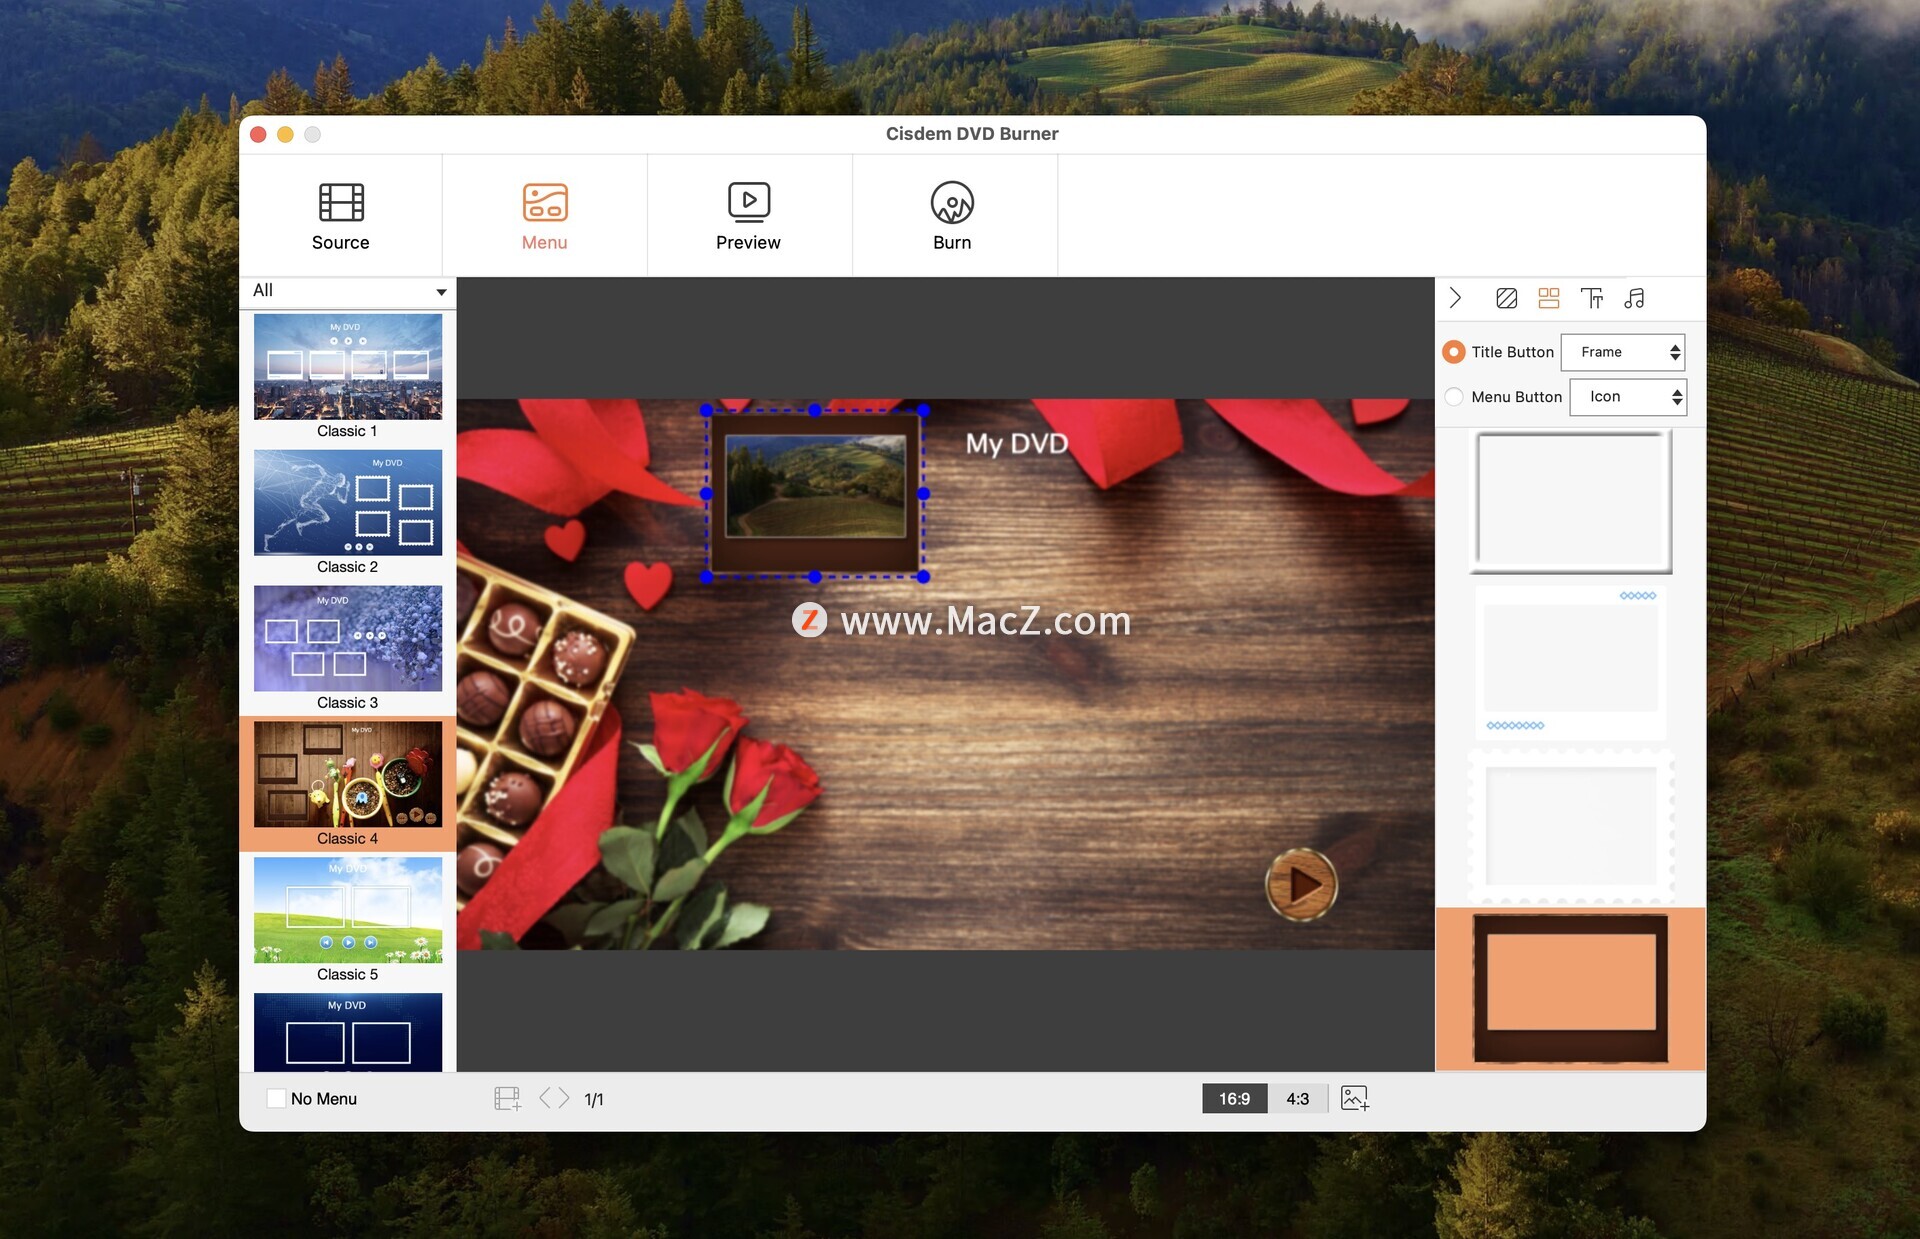
Task: Choose the dark blue template below Classic 5
Action: coord(348,1032)
